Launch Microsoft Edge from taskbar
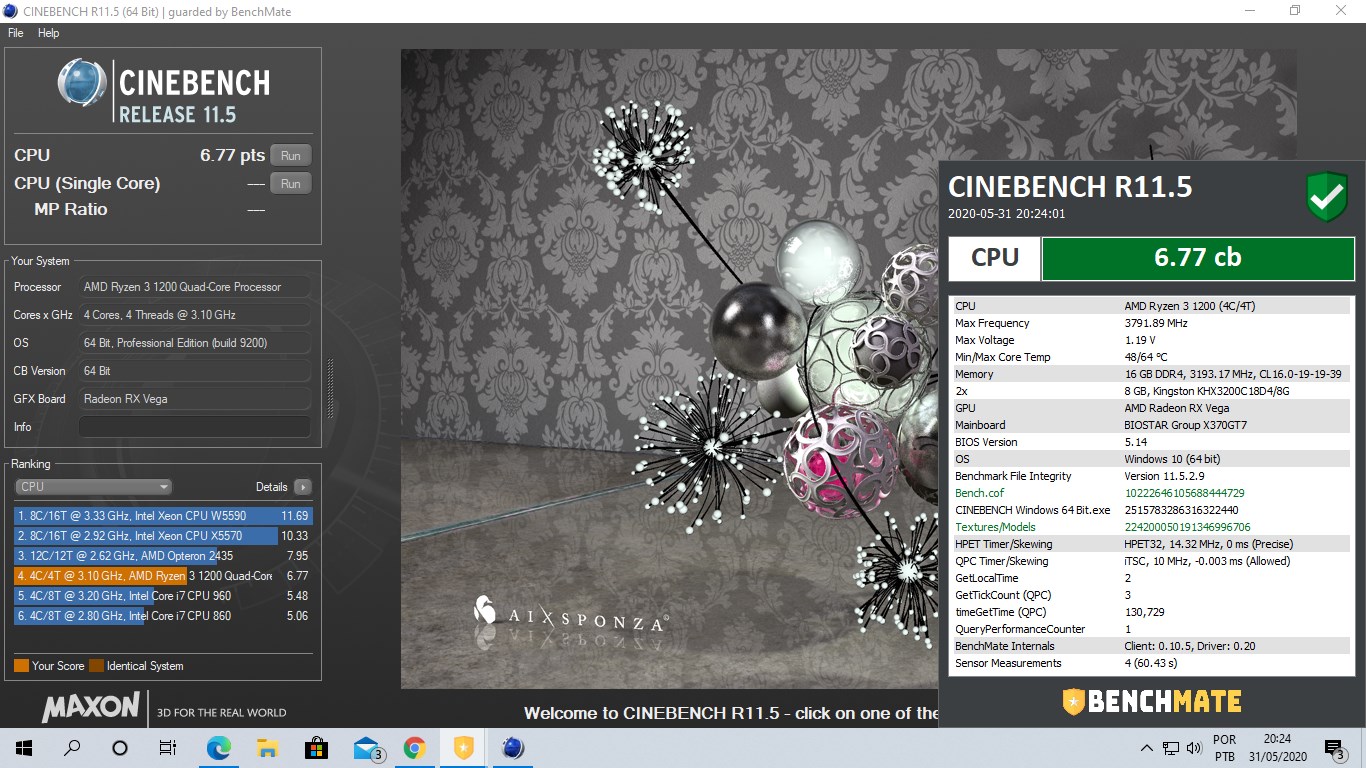Image resolution: width=1366 pixels, height=768 pixels. pos(218,748)
